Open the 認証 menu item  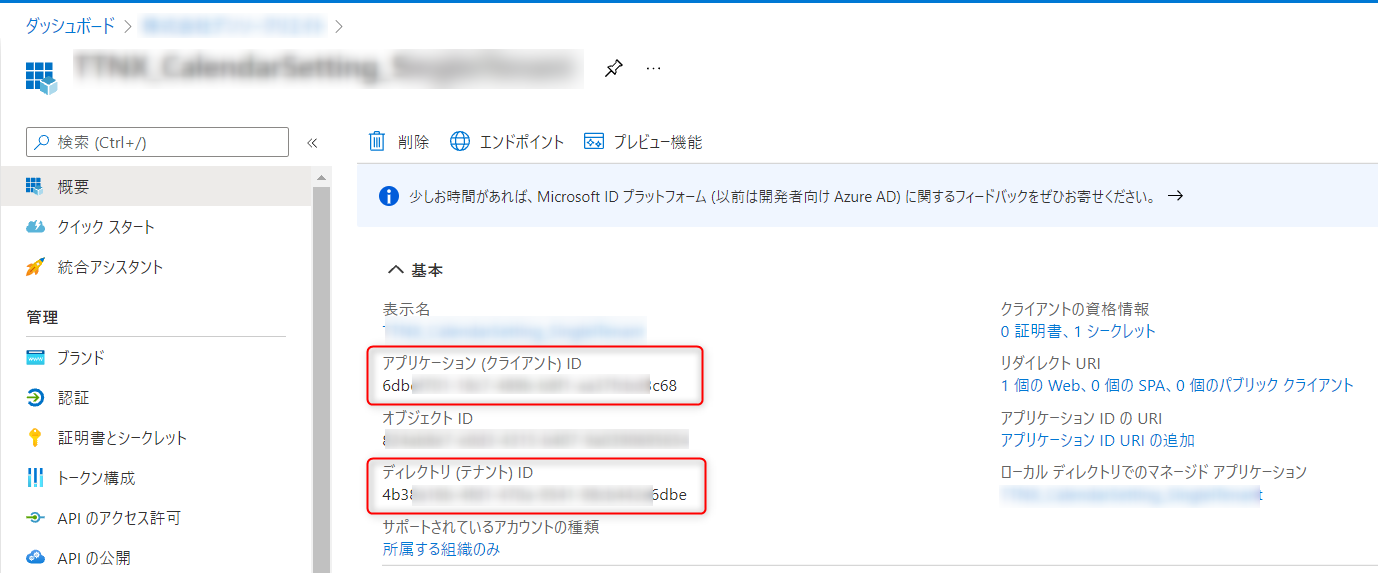(x=74, y=398)
